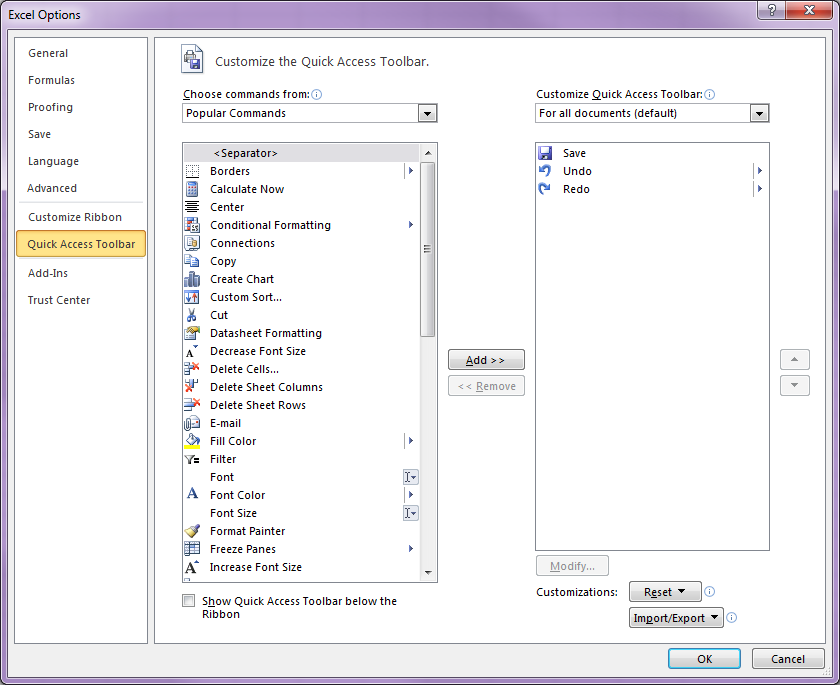Click the info icon next to Reset
The image size is (840, 685).
click(x=709, y=591)
